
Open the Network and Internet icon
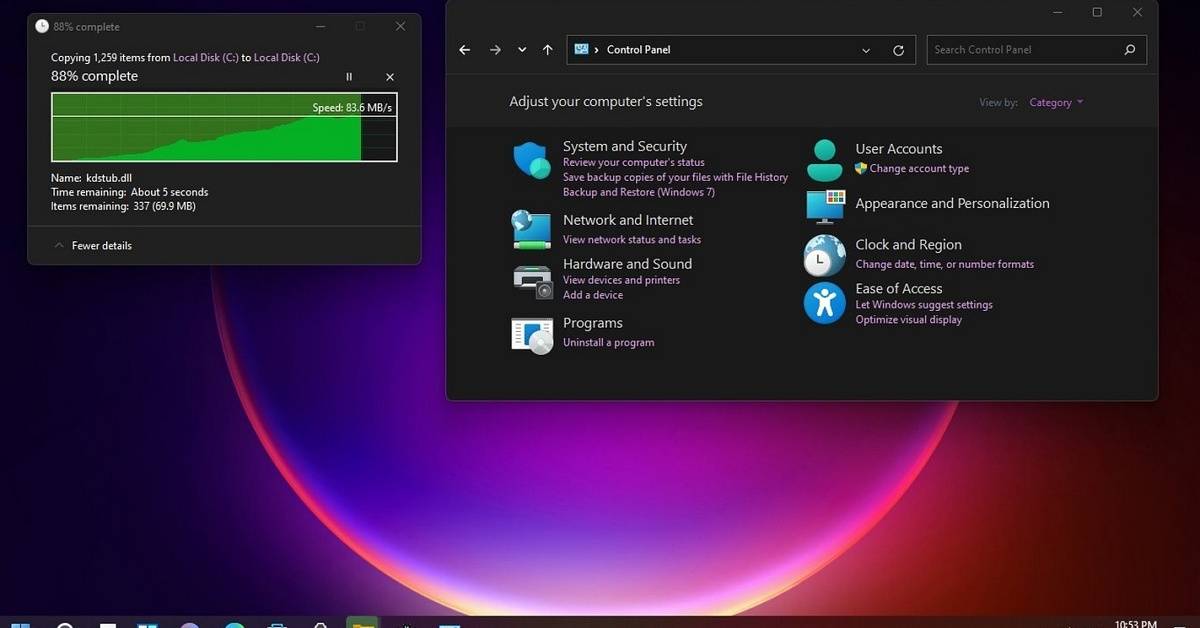(x=531, y=229)
